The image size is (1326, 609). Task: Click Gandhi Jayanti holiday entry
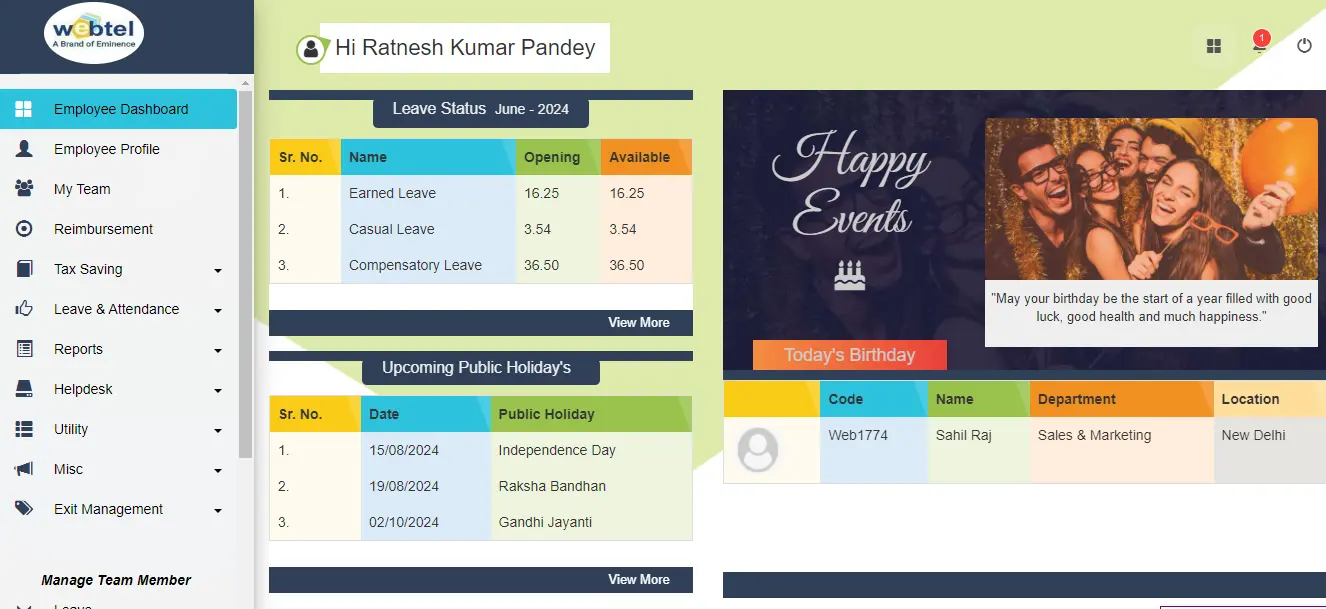pos(545,522)
